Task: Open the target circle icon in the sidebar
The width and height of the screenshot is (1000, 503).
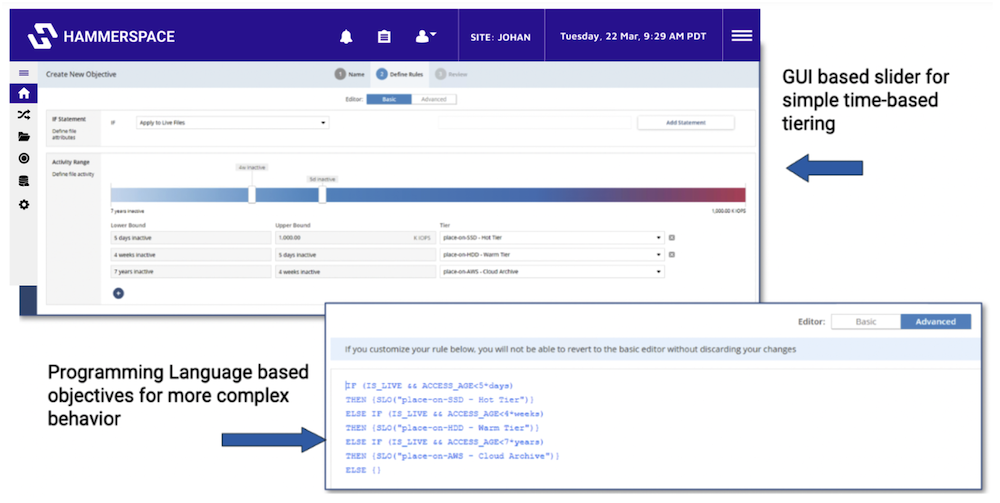Action: pyautogui.click(x=24, y=158)
